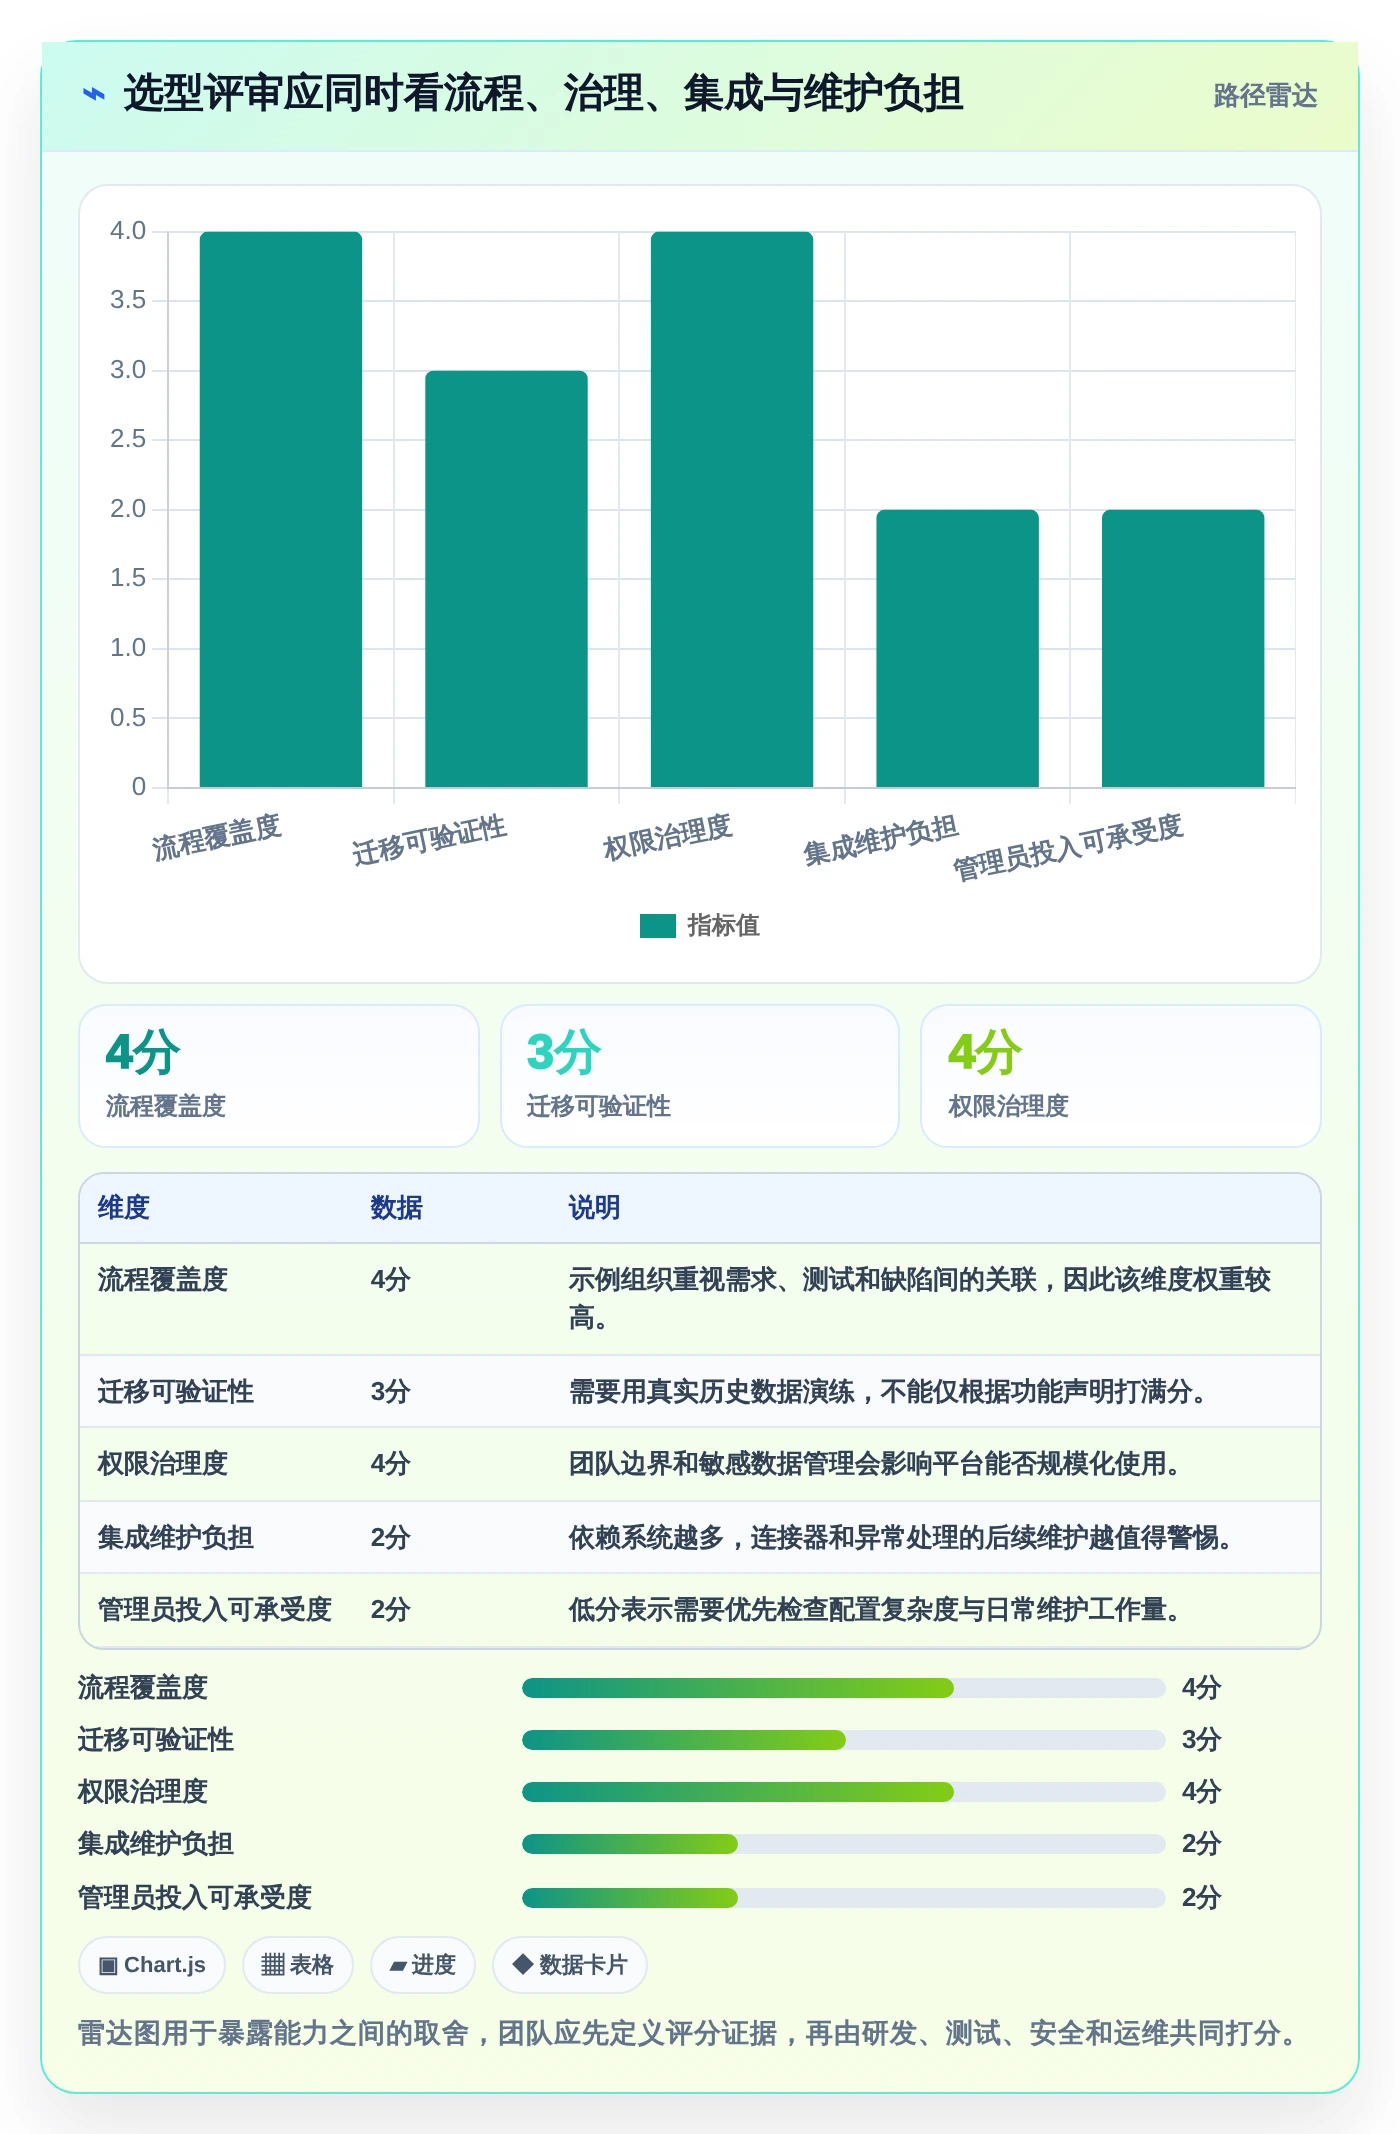Click description starting 团队边界和敏感数据
Screen dimensions: 1400x2134
[x=875, y=1464]
